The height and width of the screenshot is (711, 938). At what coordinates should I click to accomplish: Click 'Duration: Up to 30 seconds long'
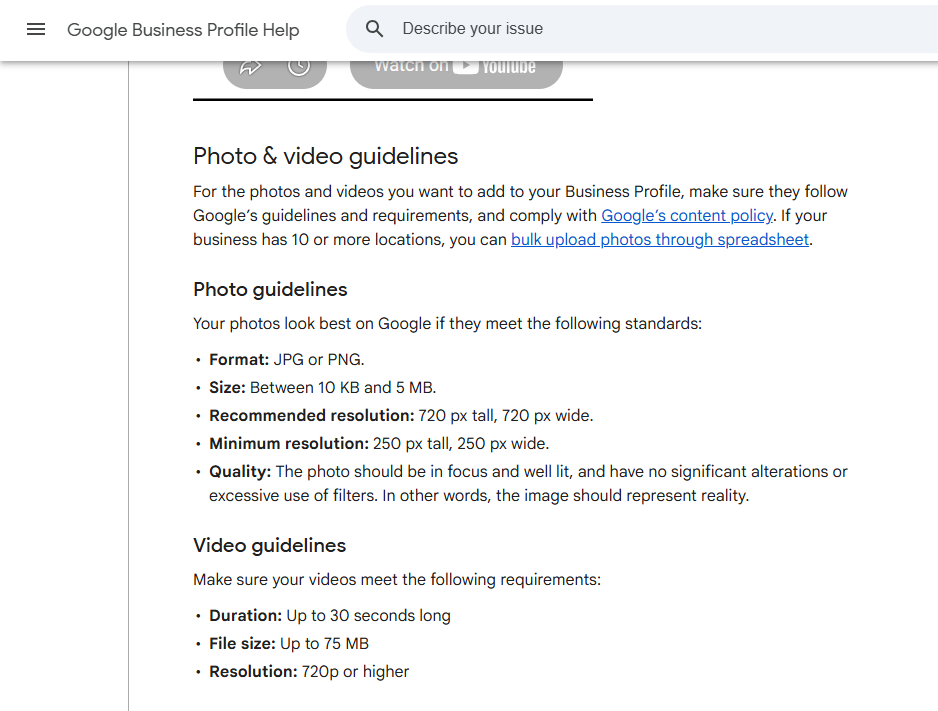[x=330, y=616]
